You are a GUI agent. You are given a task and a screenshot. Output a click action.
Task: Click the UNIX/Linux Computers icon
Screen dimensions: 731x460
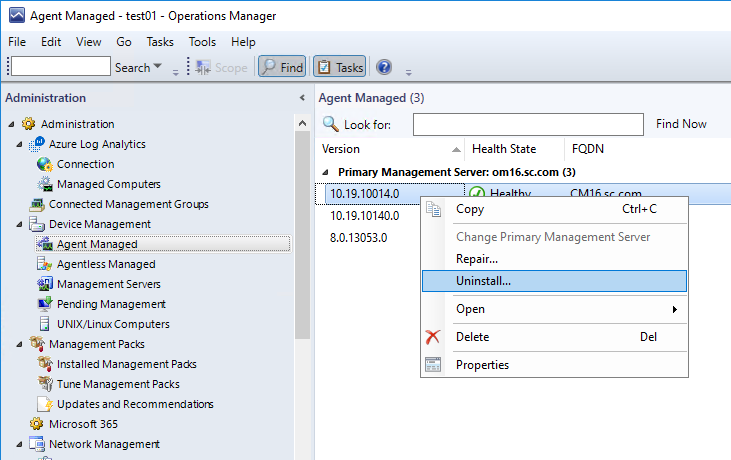[44, 324]
